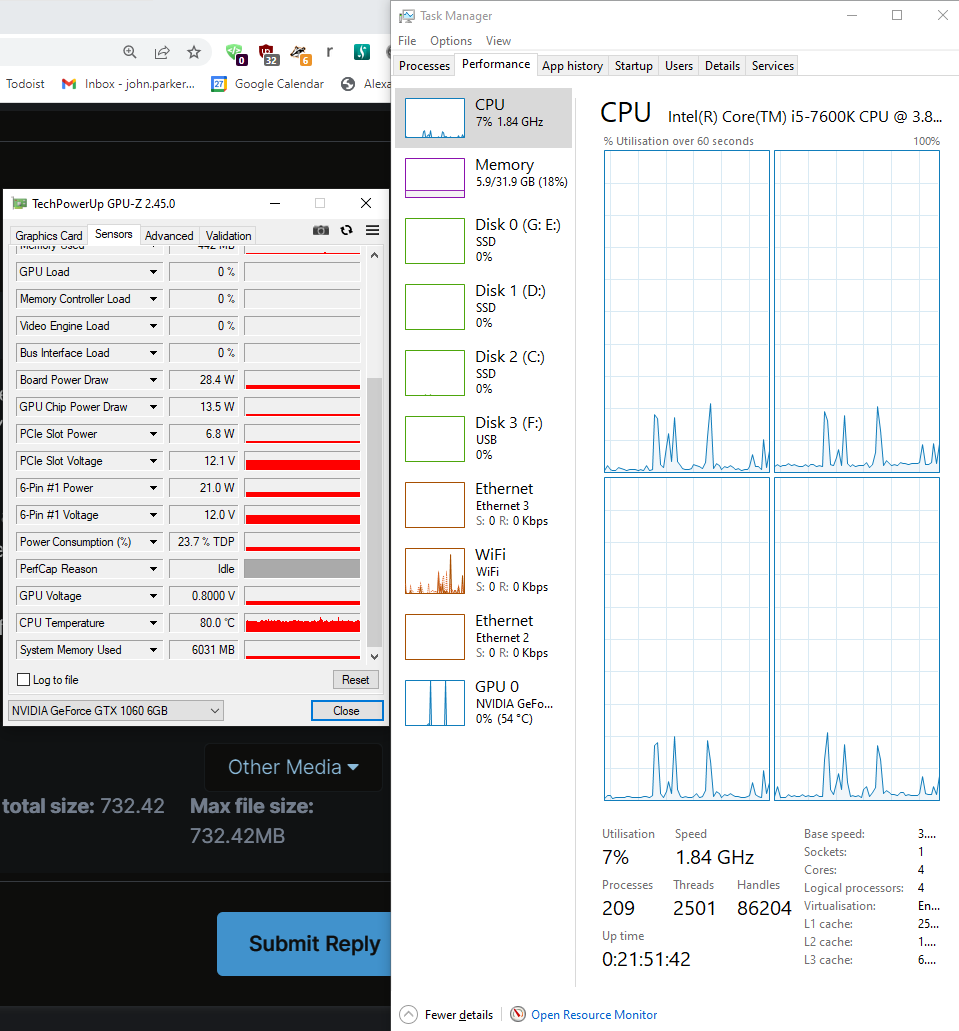The width and height of the screenshot is (959, 1031).
Task: Click Submit Reply button
Action: 305,944
